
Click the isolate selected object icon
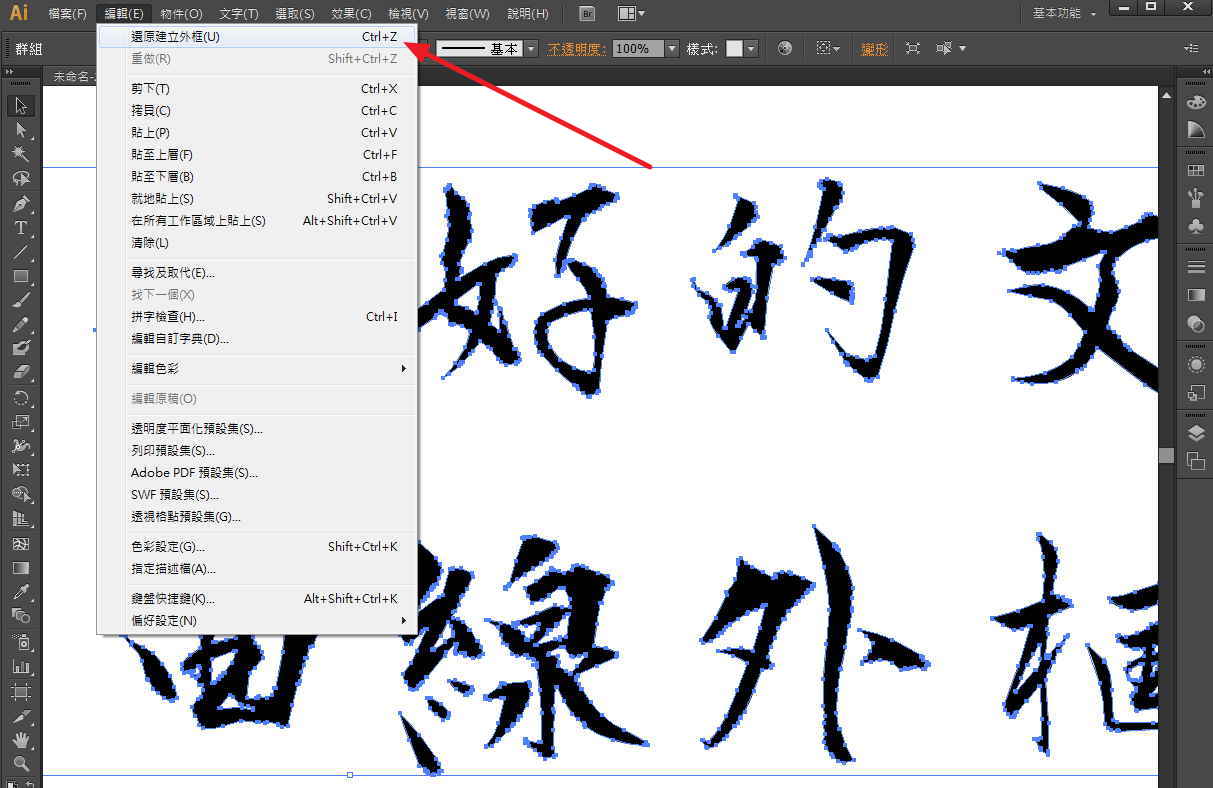coord(913,48)
